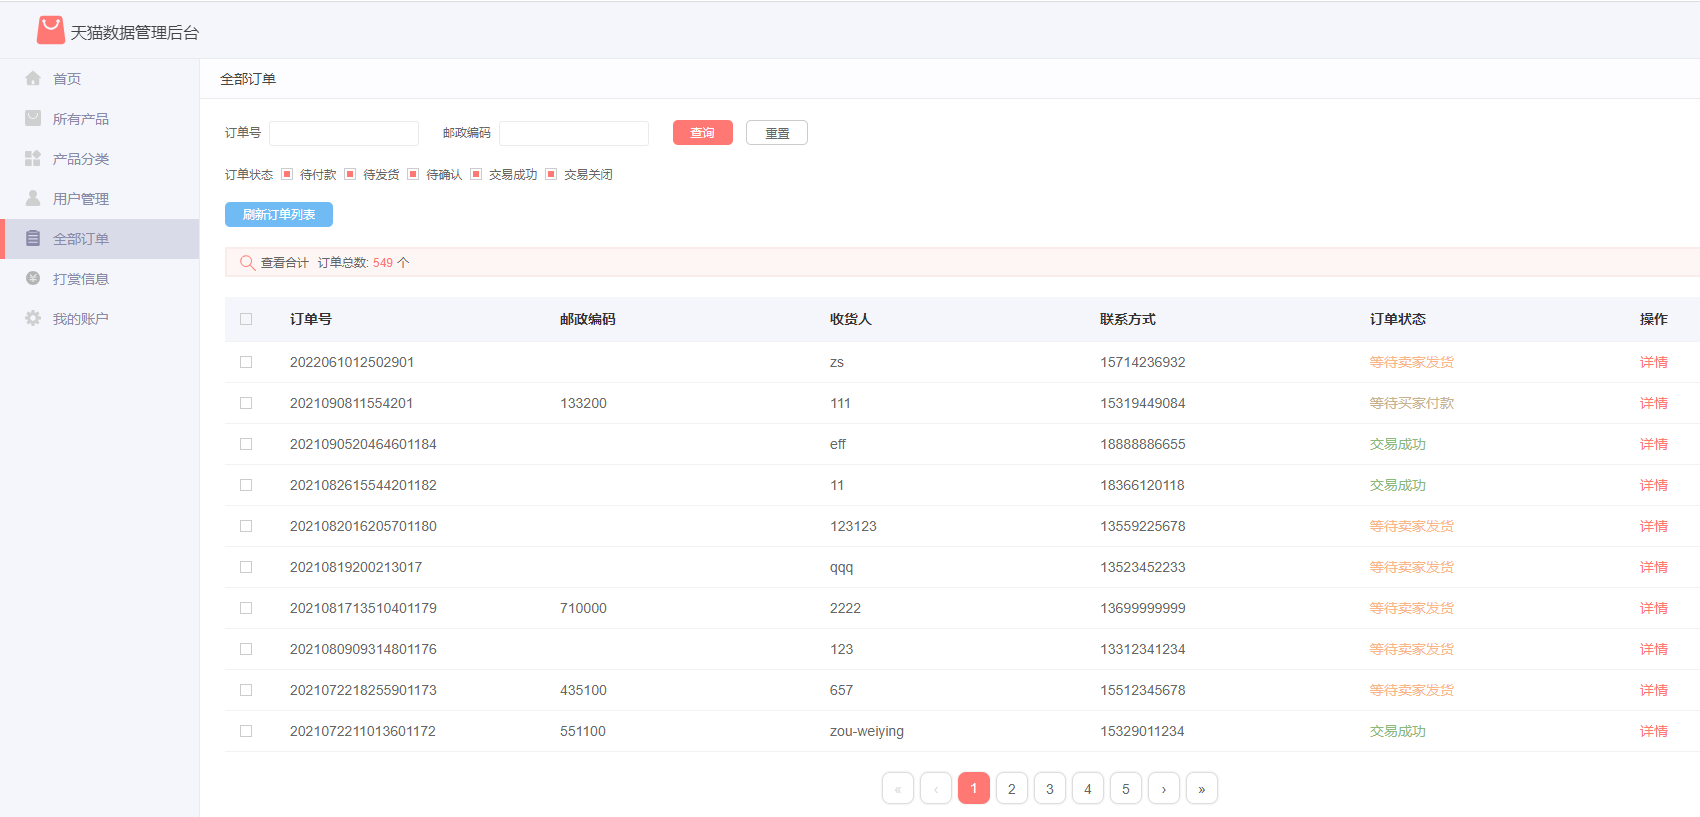Tick the checkbox for order 2021081713510401179

click(246, 608)
